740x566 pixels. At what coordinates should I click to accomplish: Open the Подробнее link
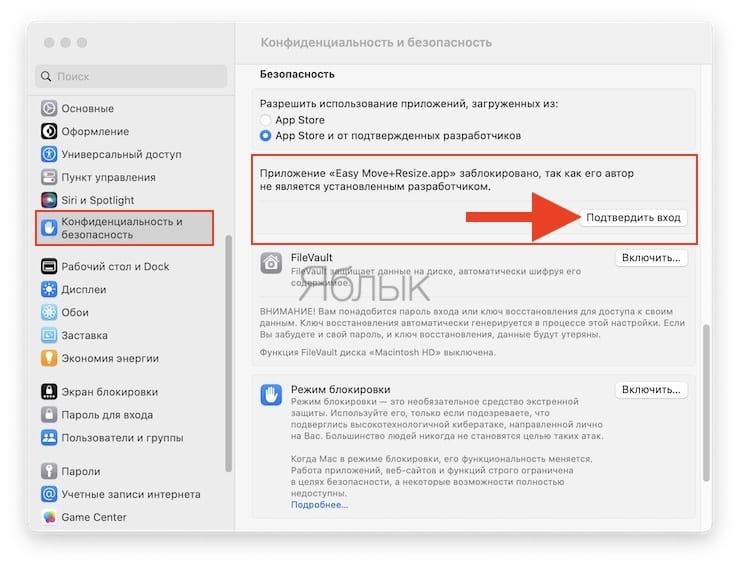click(x=319, y=505)
